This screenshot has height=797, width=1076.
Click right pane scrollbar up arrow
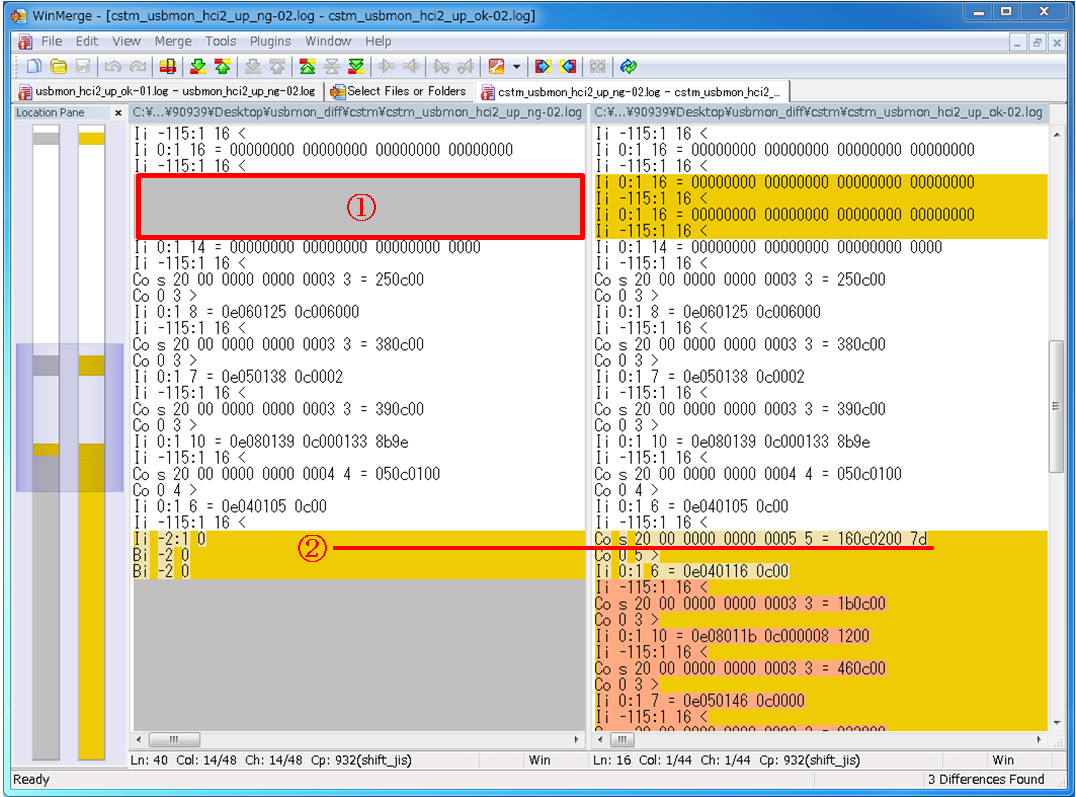pyautogui.click(x=1056, y=135)
